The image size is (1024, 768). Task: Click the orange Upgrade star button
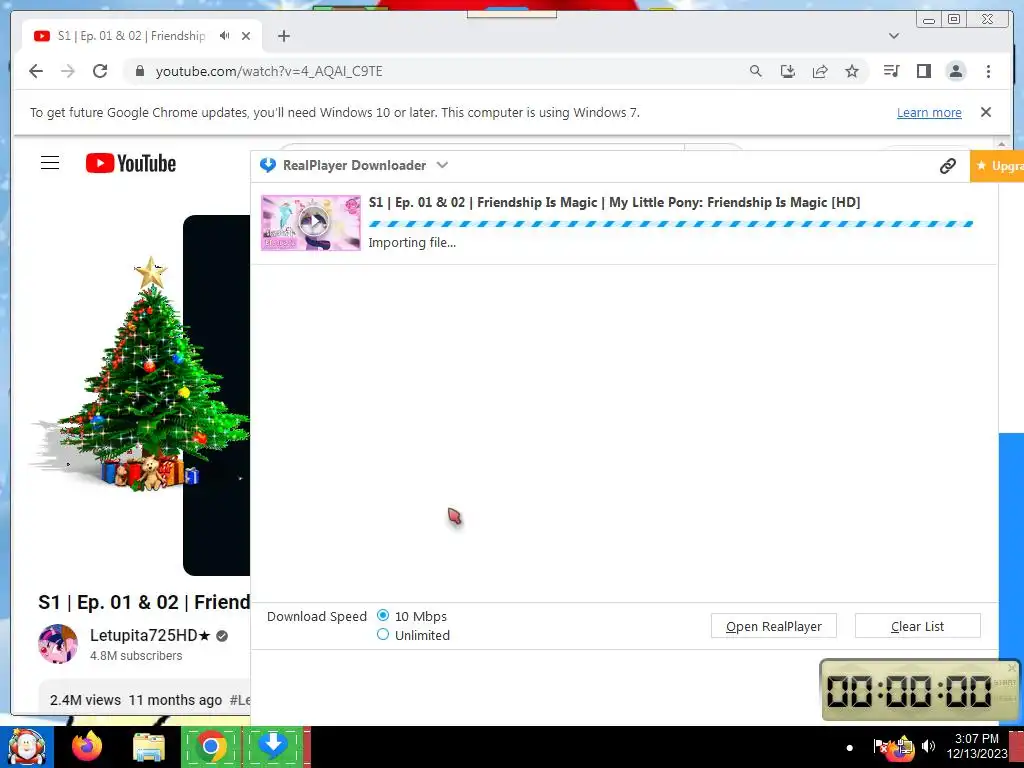click(997, 166)
